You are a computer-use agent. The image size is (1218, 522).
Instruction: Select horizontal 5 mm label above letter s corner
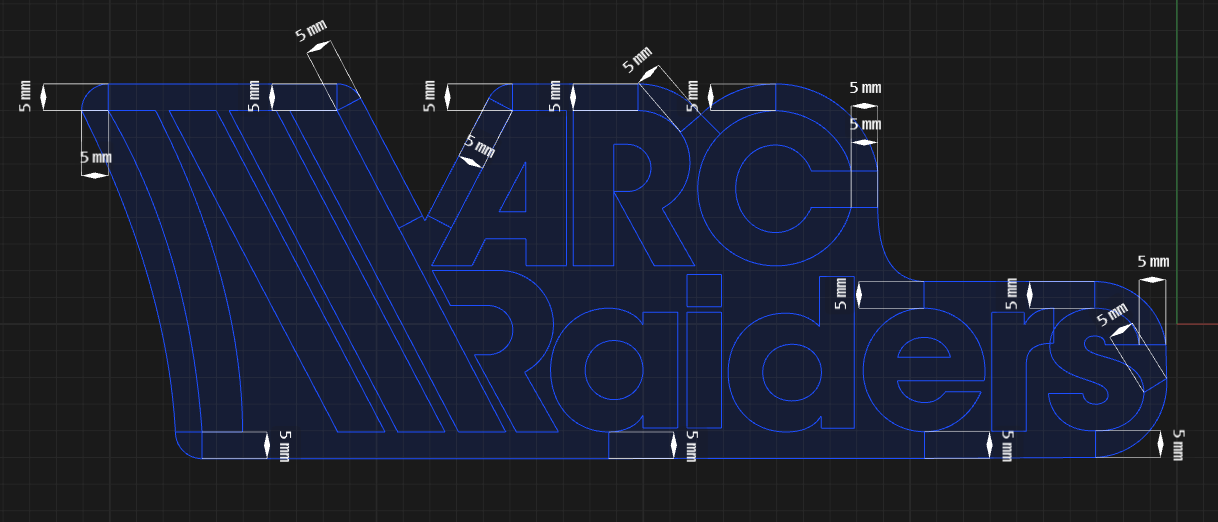click(1153, 261)
